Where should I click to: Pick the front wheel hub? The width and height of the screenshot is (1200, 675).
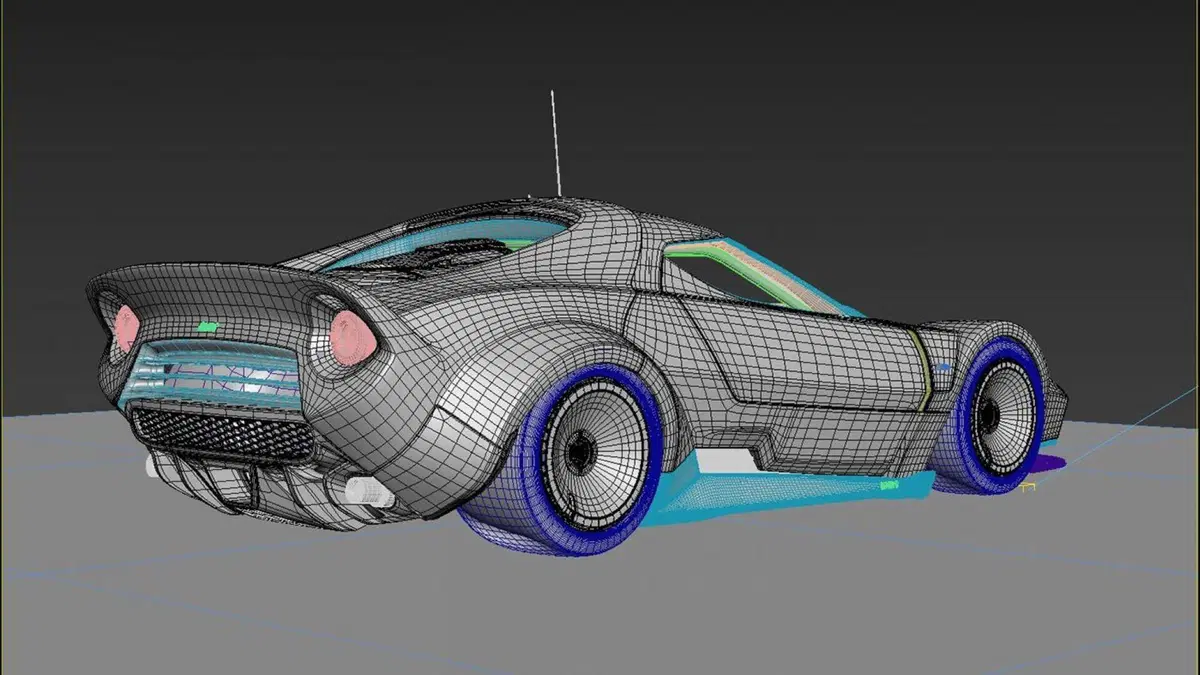coord(989,414)
